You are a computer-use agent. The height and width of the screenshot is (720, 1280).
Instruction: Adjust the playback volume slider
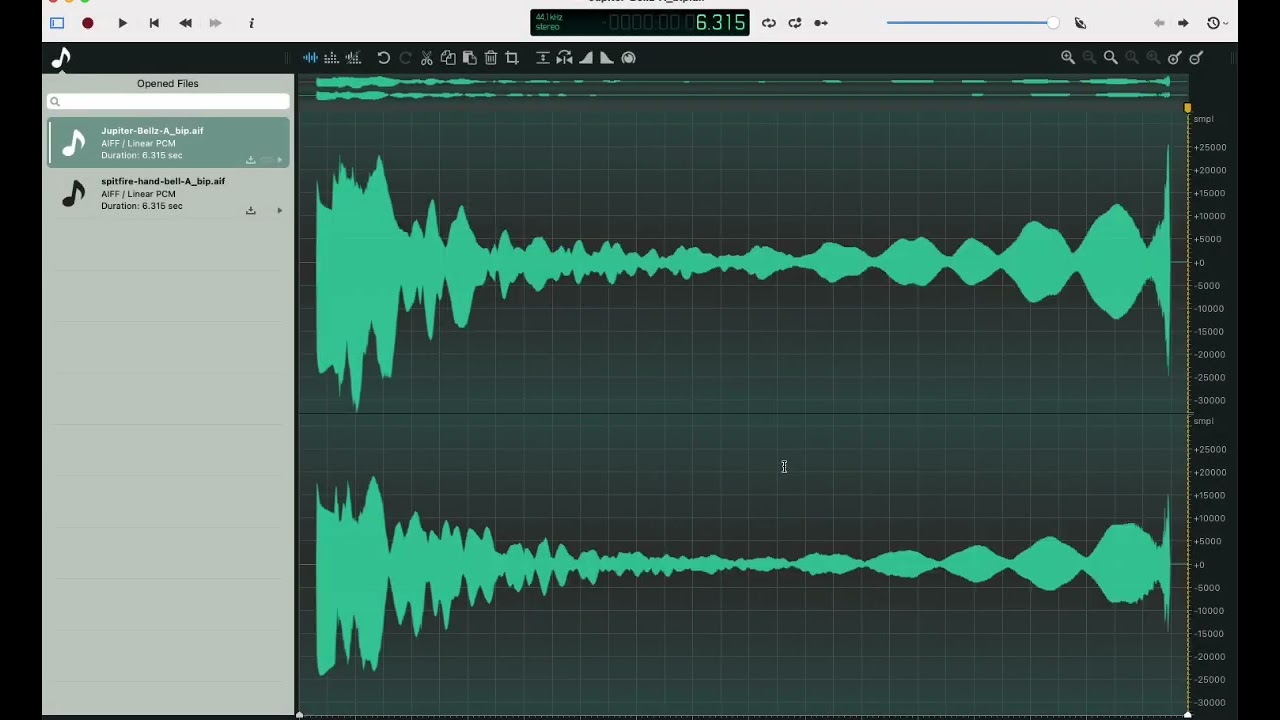click(972, 23)
